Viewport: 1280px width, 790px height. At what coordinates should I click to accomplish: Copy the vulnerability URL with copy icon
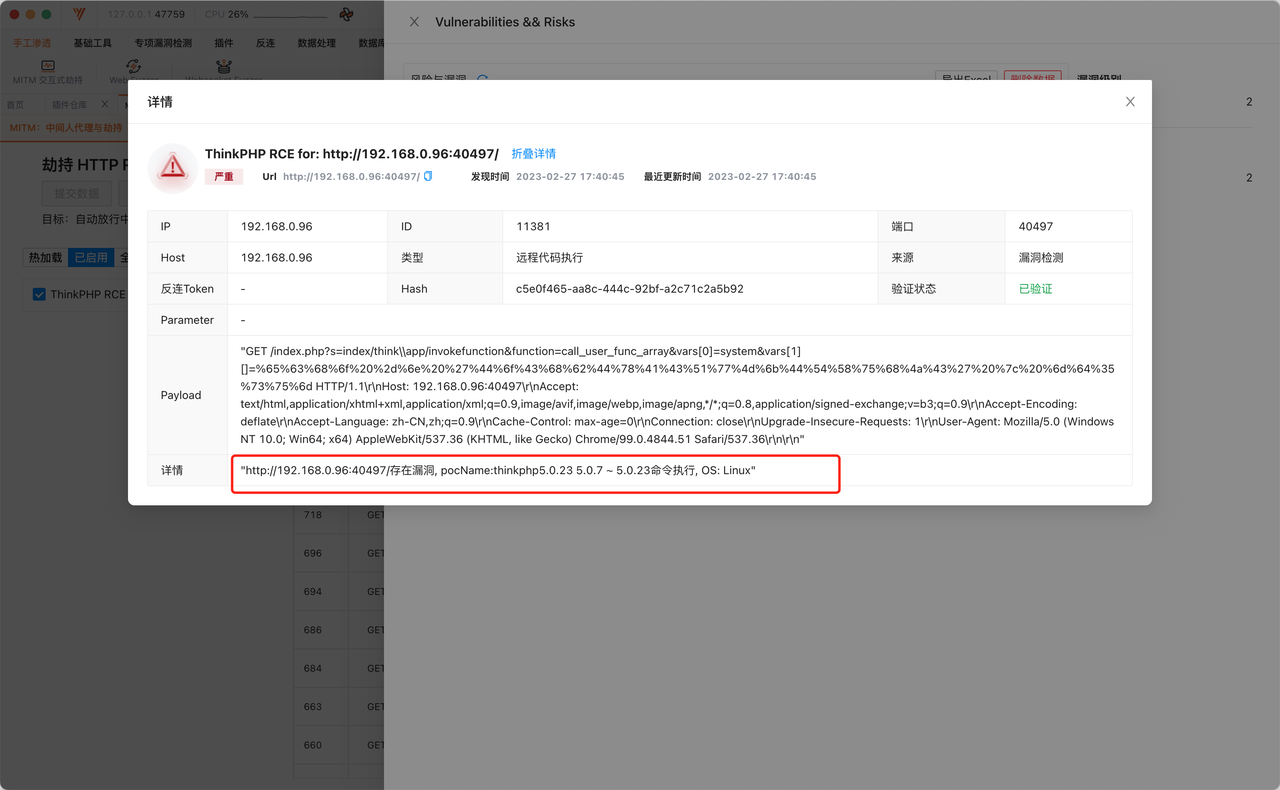click(428, 176)
